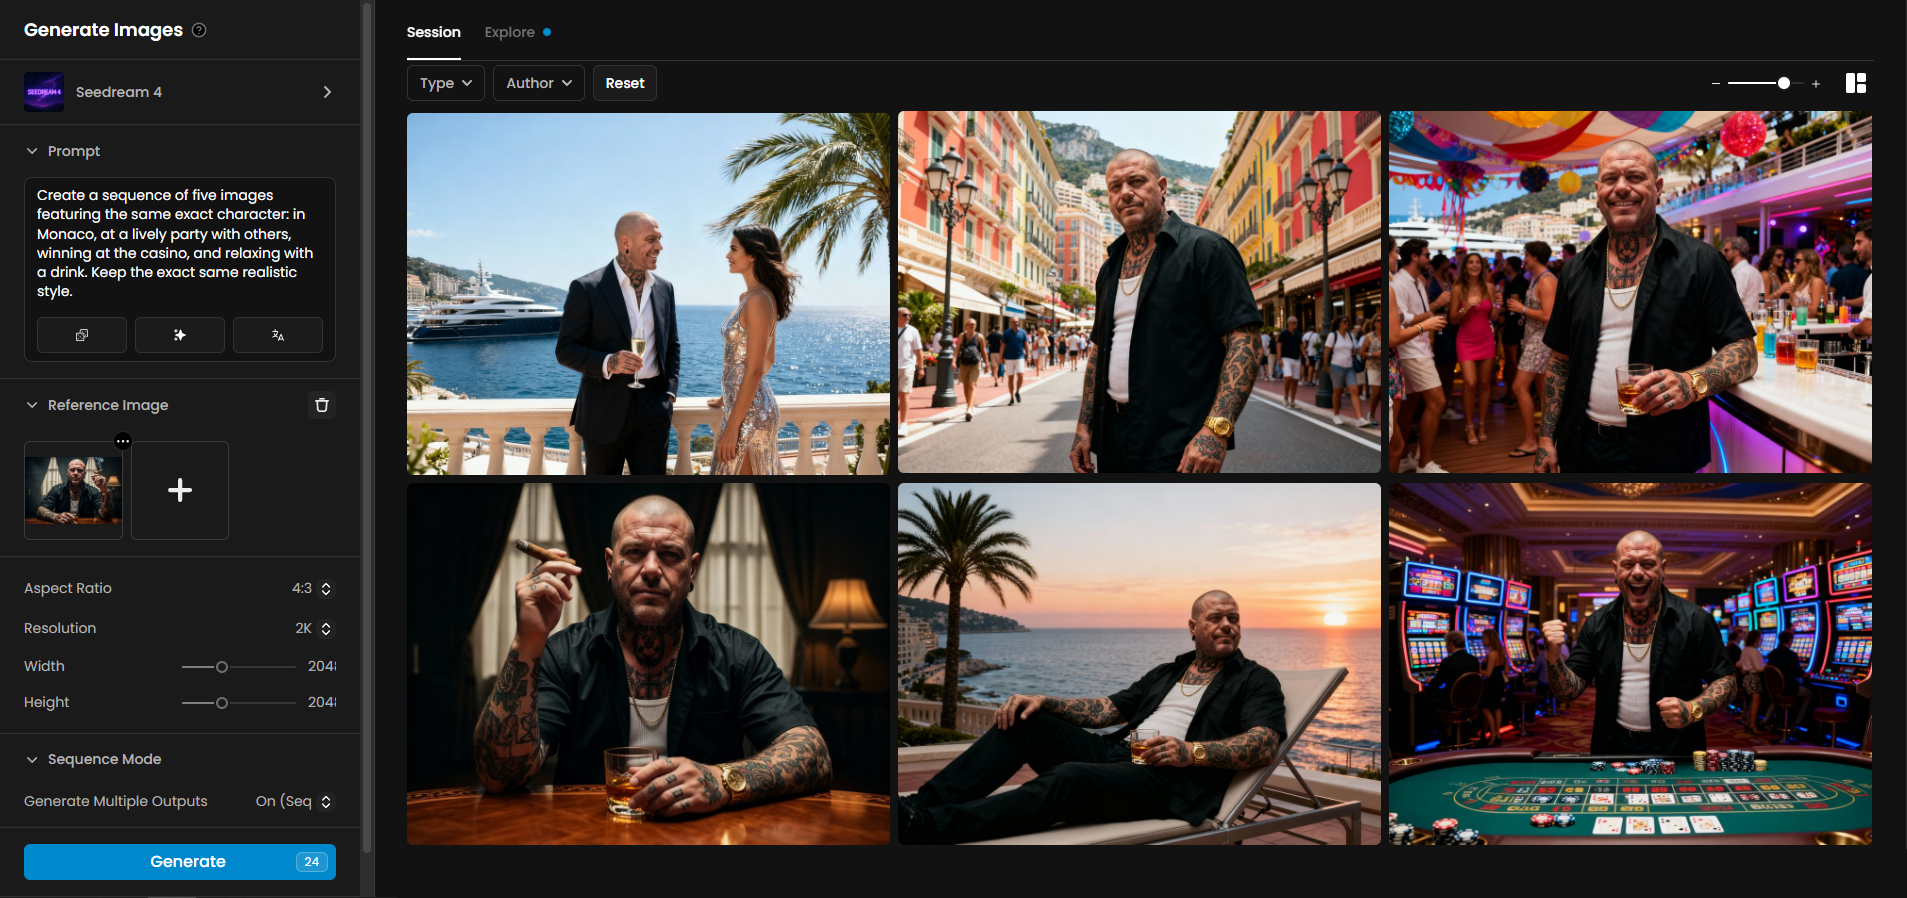This screenshot has height=898, width=1907.
Task: Select the Session tab
Action: coord(433,32)
